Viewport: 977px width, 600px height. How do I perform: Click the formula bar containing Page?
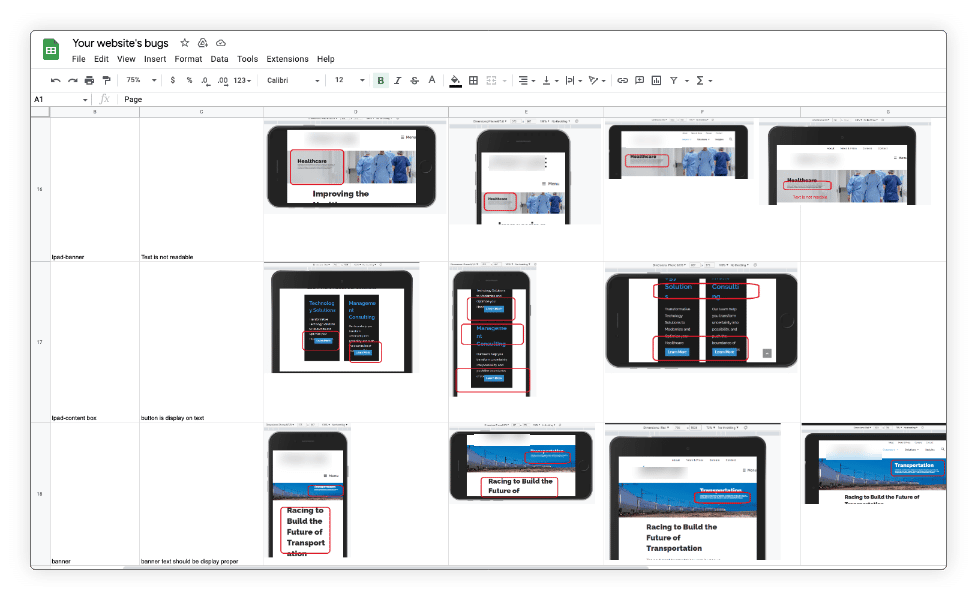coord(500,99)
